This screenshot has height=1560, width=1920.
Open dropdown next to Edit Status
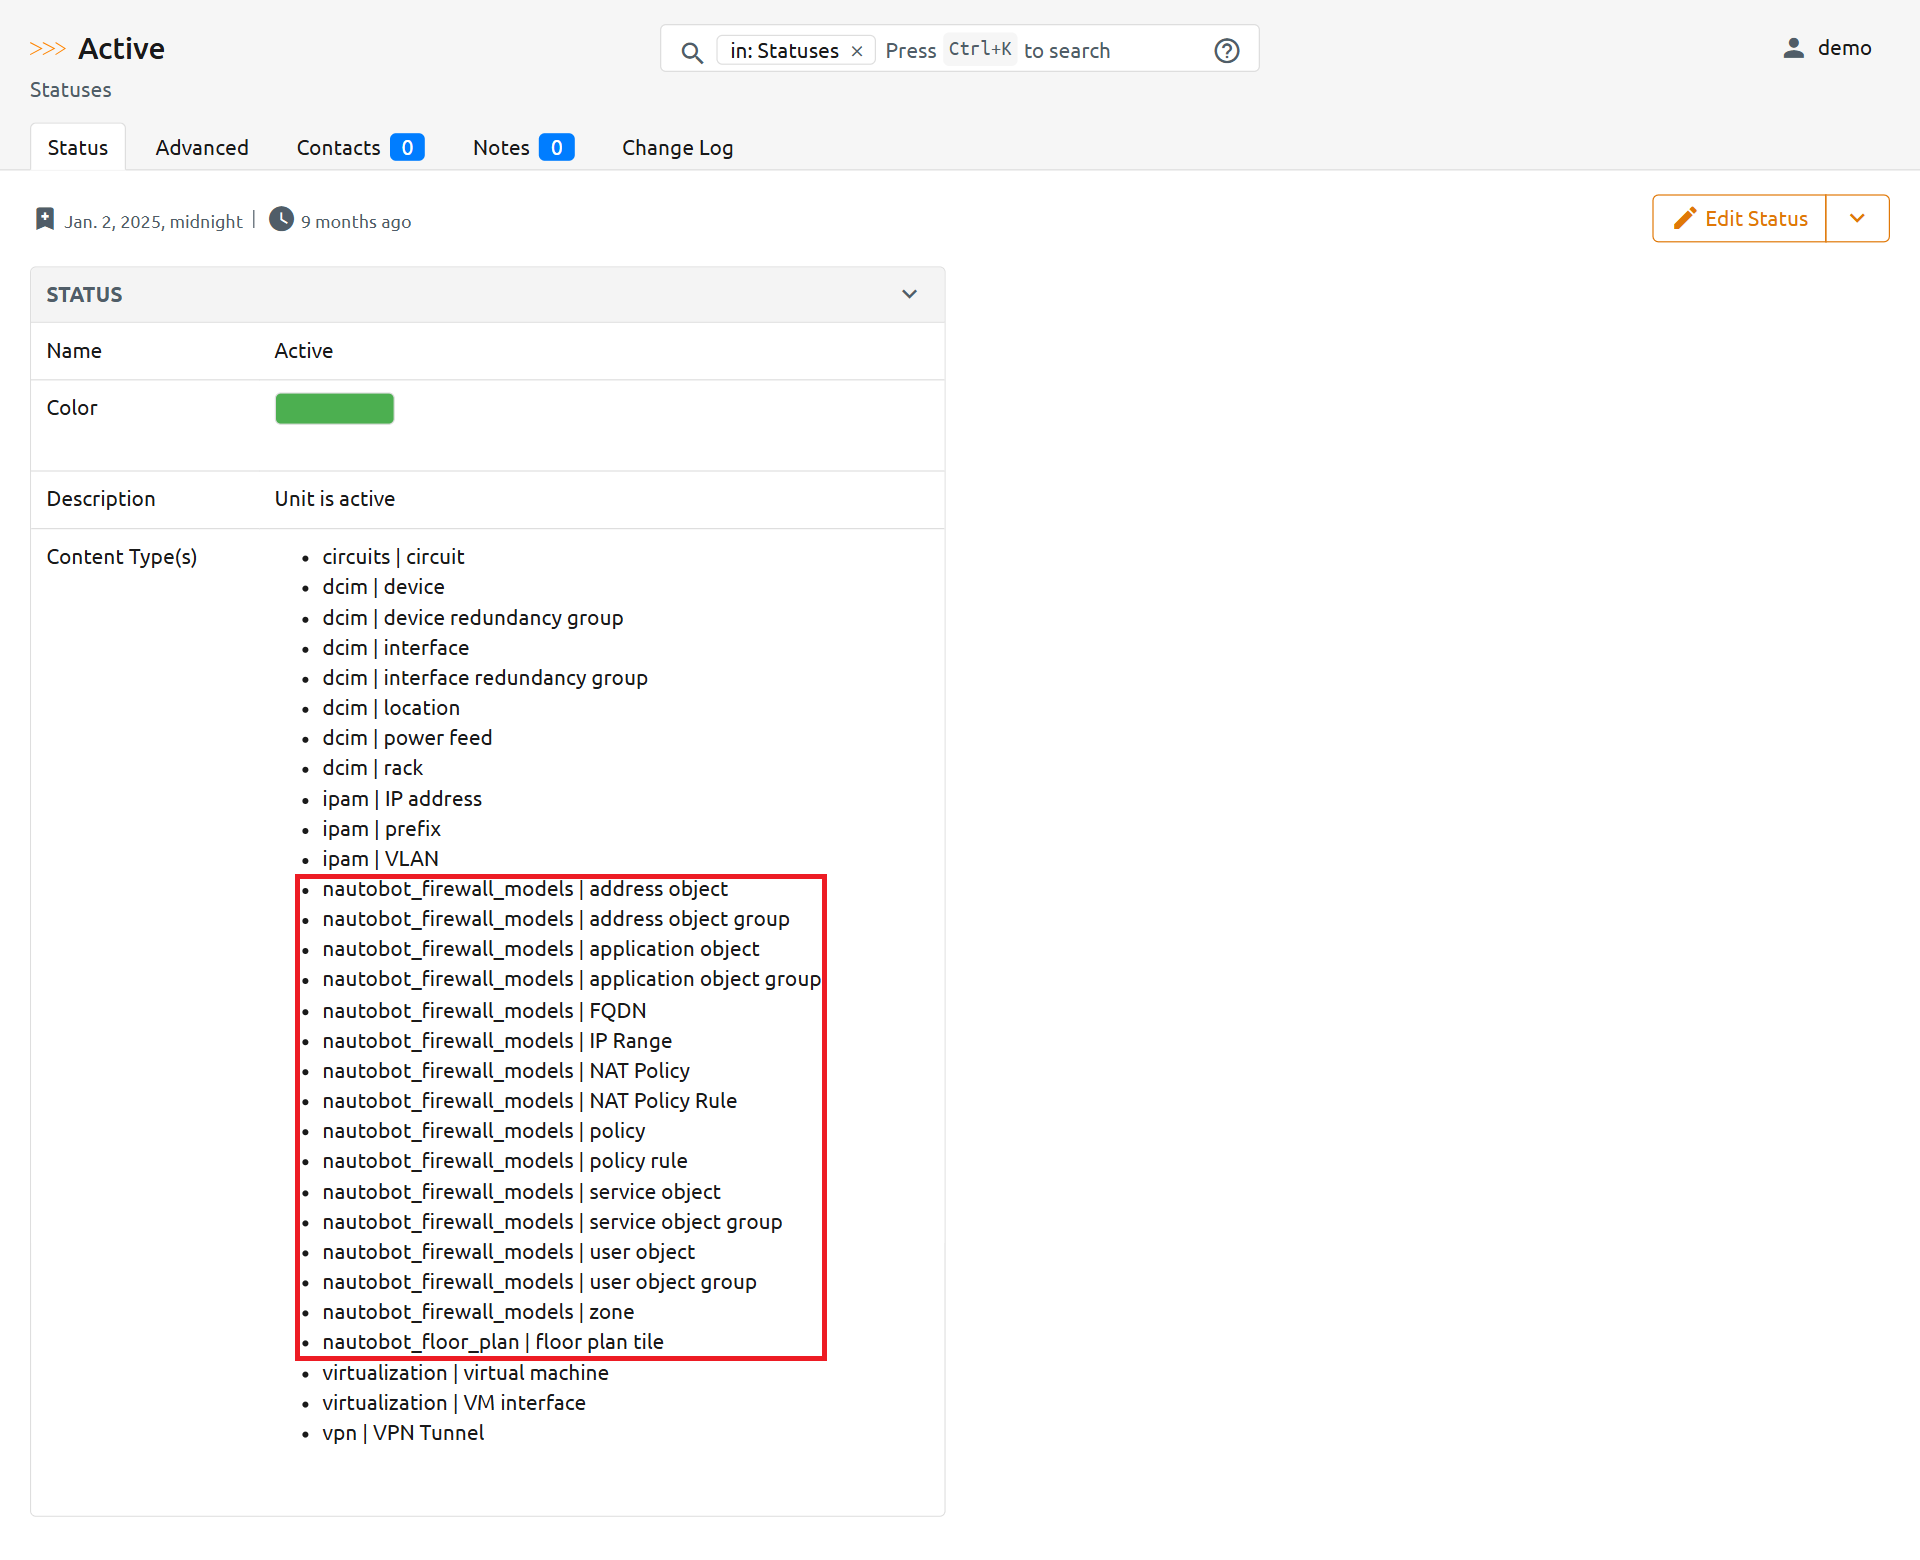click(1857, 218)
